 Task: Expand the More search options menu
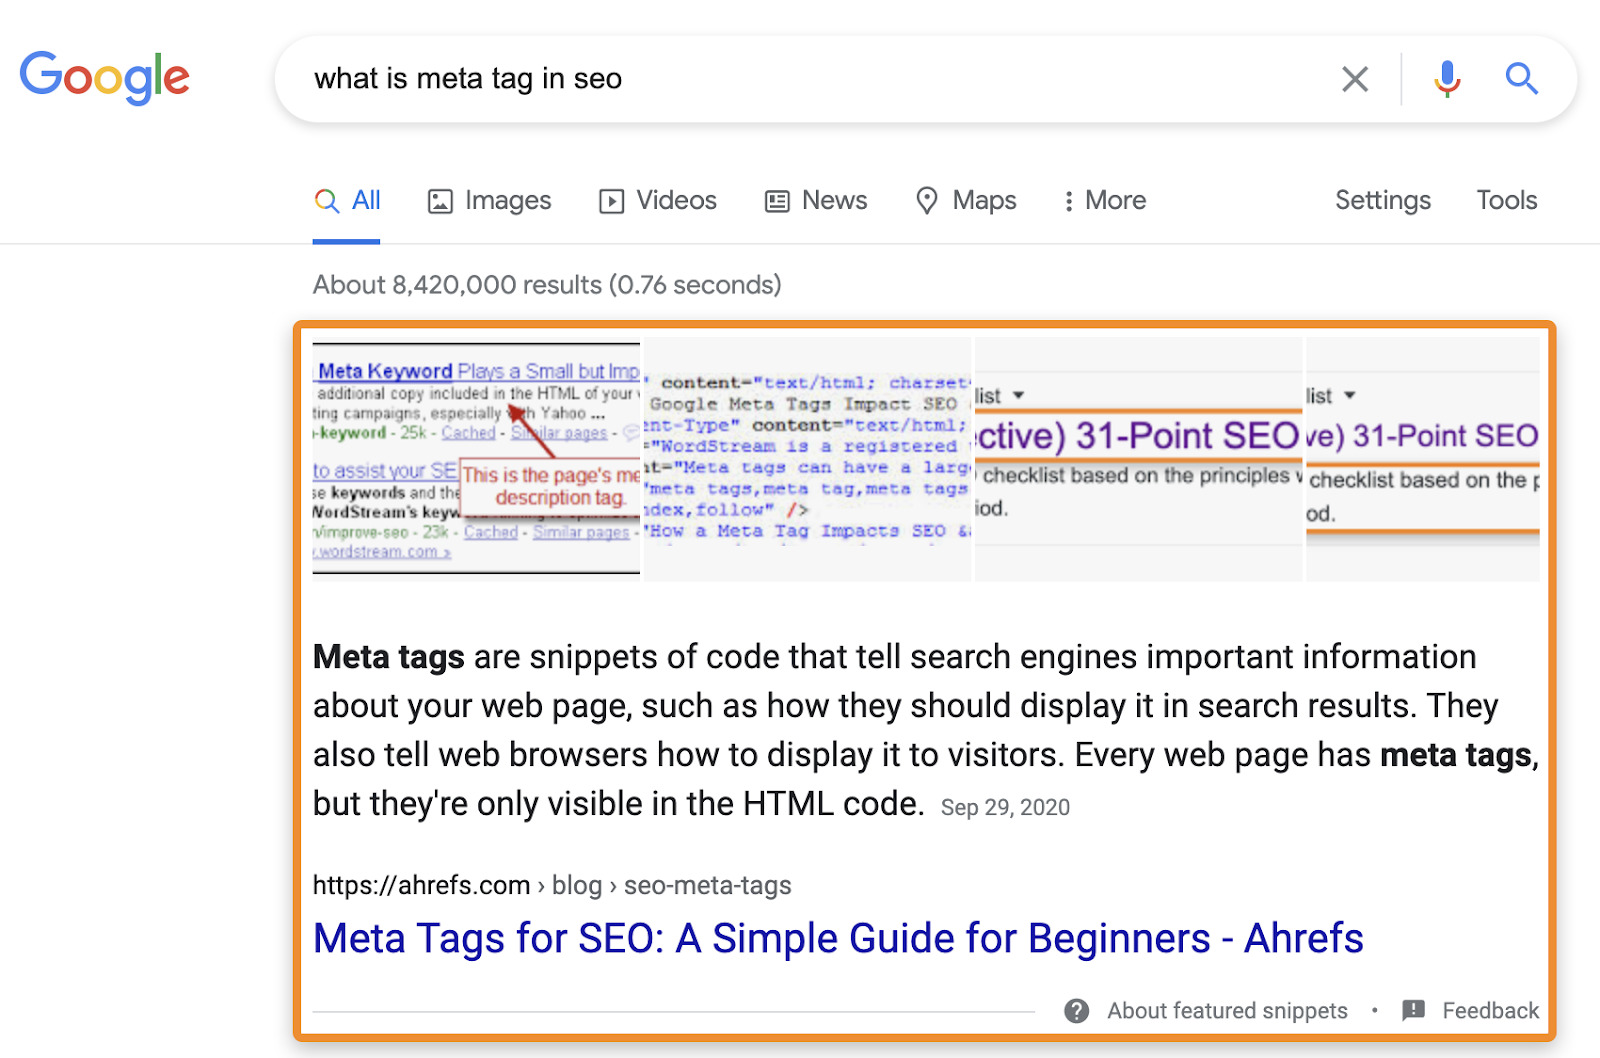(x=1104, y=201)
